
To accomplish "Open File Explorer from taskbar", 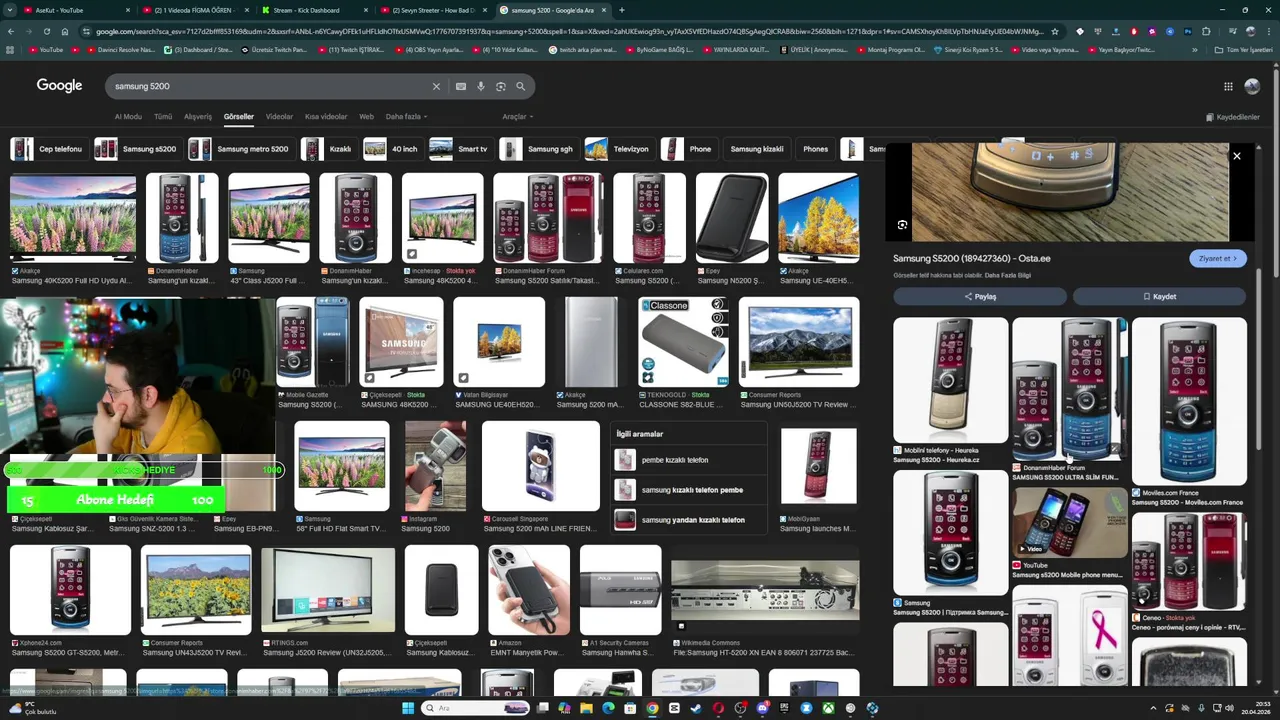I will tap(586, 708).
